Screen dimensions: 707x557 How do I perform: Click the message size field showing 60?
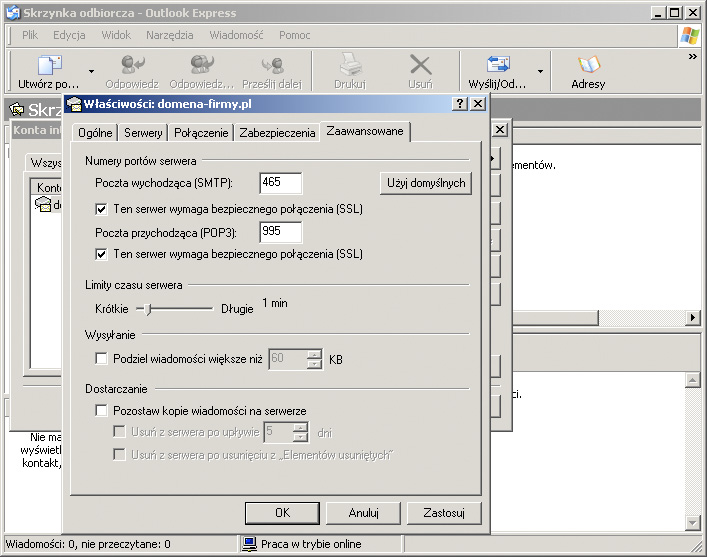(x=288, y=359)
